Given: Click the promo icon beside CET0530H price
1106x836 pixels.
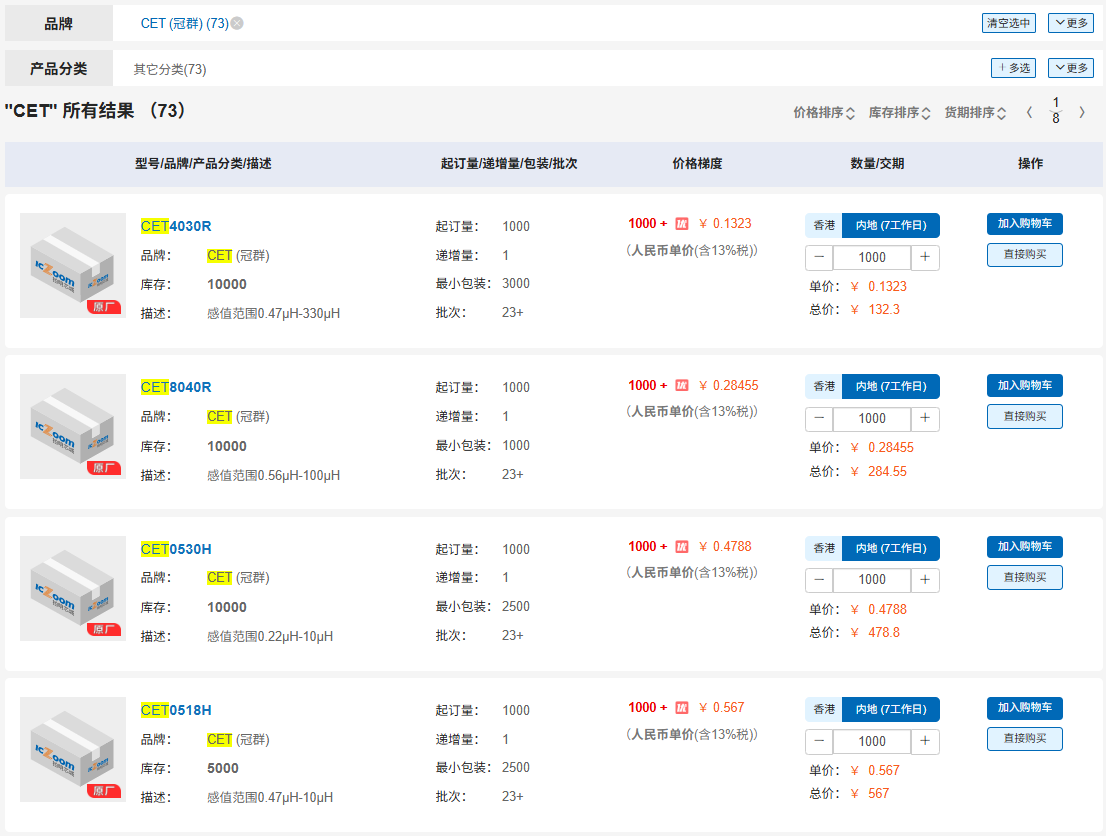Looking at the screenshot, I should pyautogui.click(x=681, y=547).
